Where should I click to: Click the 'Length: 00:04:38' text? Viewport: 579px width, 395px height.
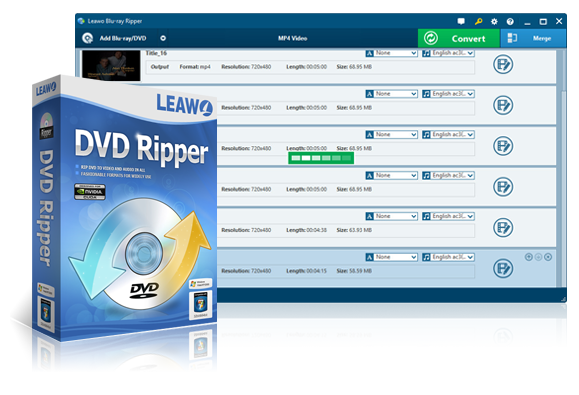click(306, 230)
